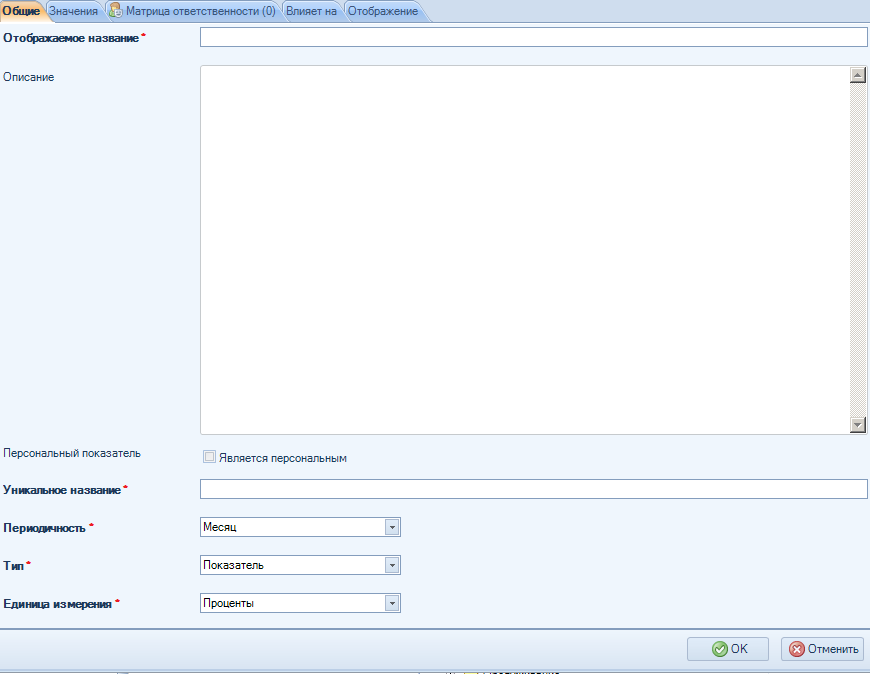This screenshot has width=870, height=674.
Task: Confirm the form with the OK button
Action: tap(727, 649)
